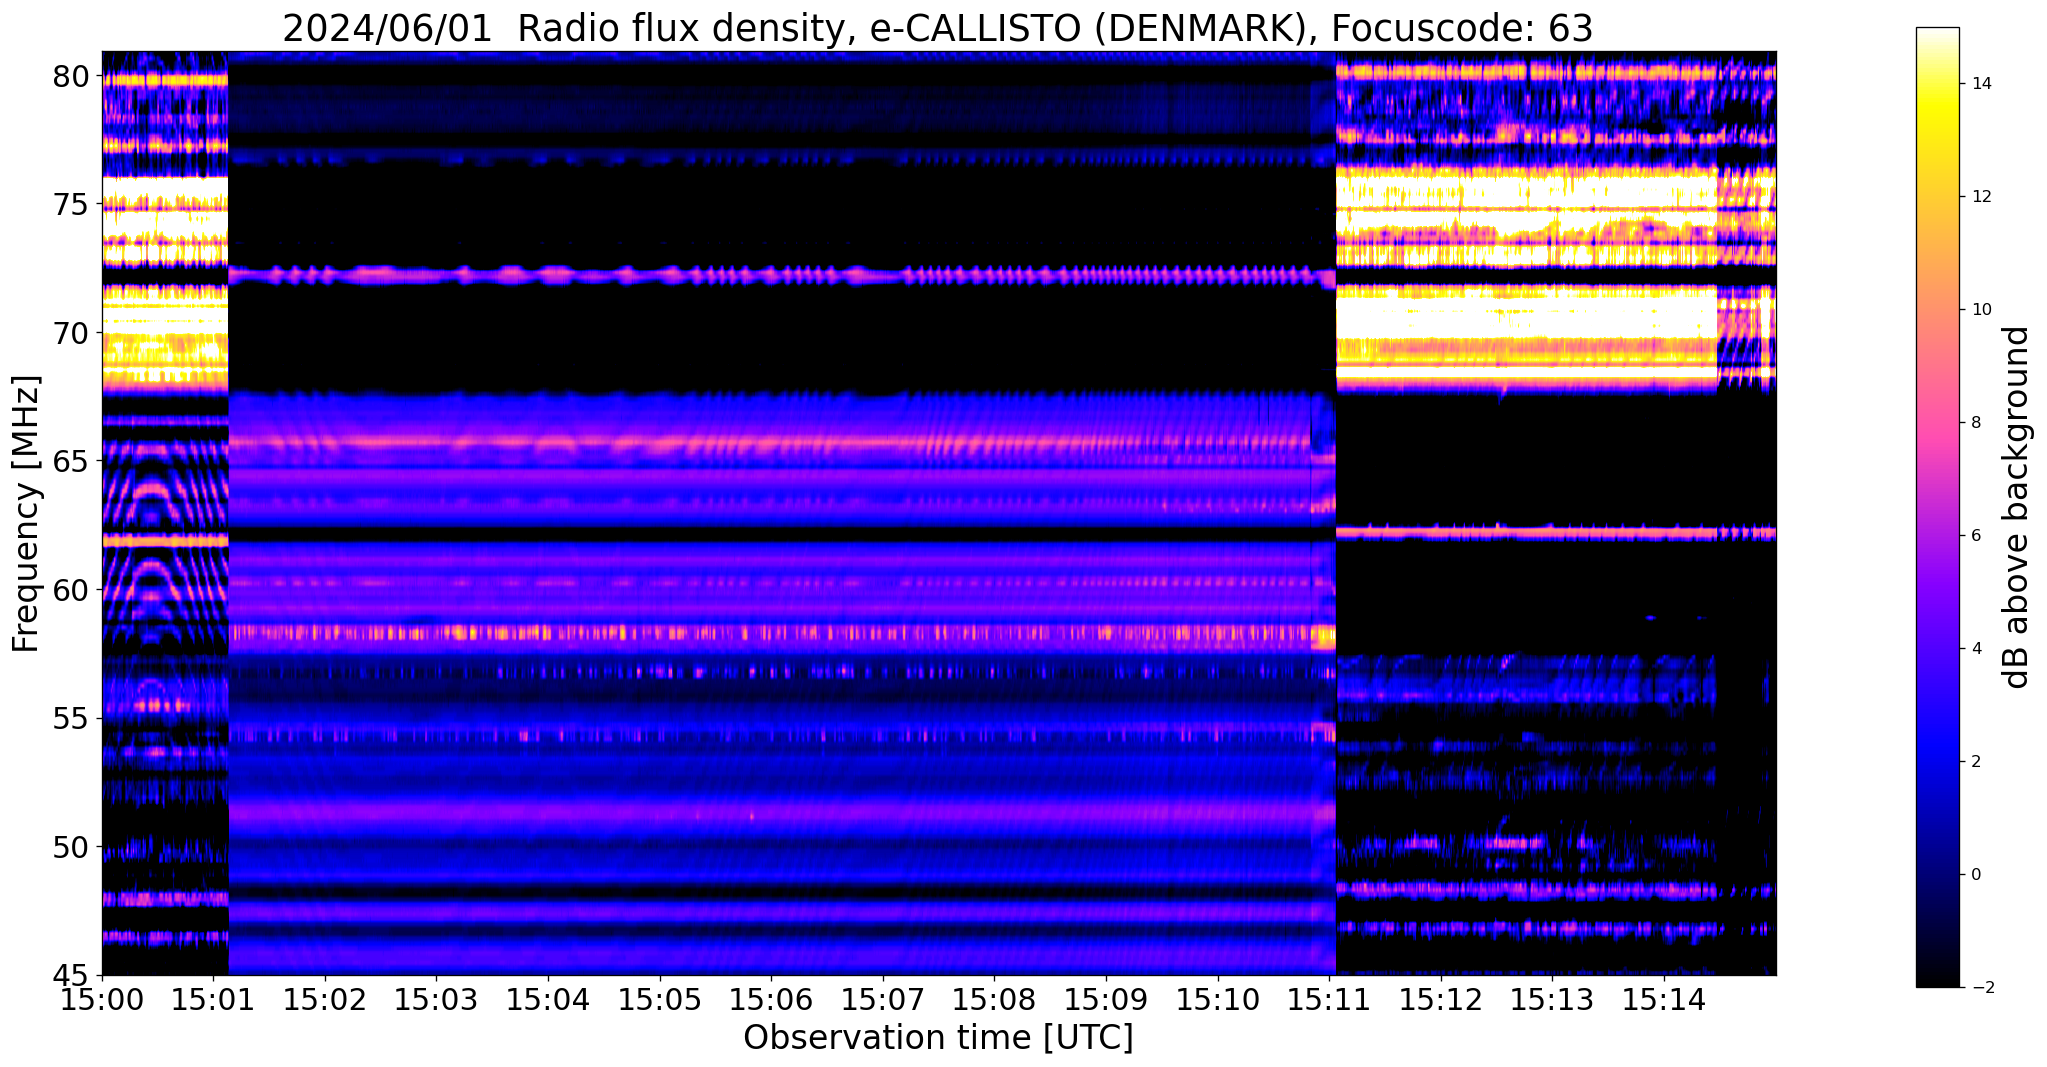Image resolution: width=2047 pixels, height=1067 pixels.
Task: Click the 65 MHz frequency tick label
Action: pos(70,462)
